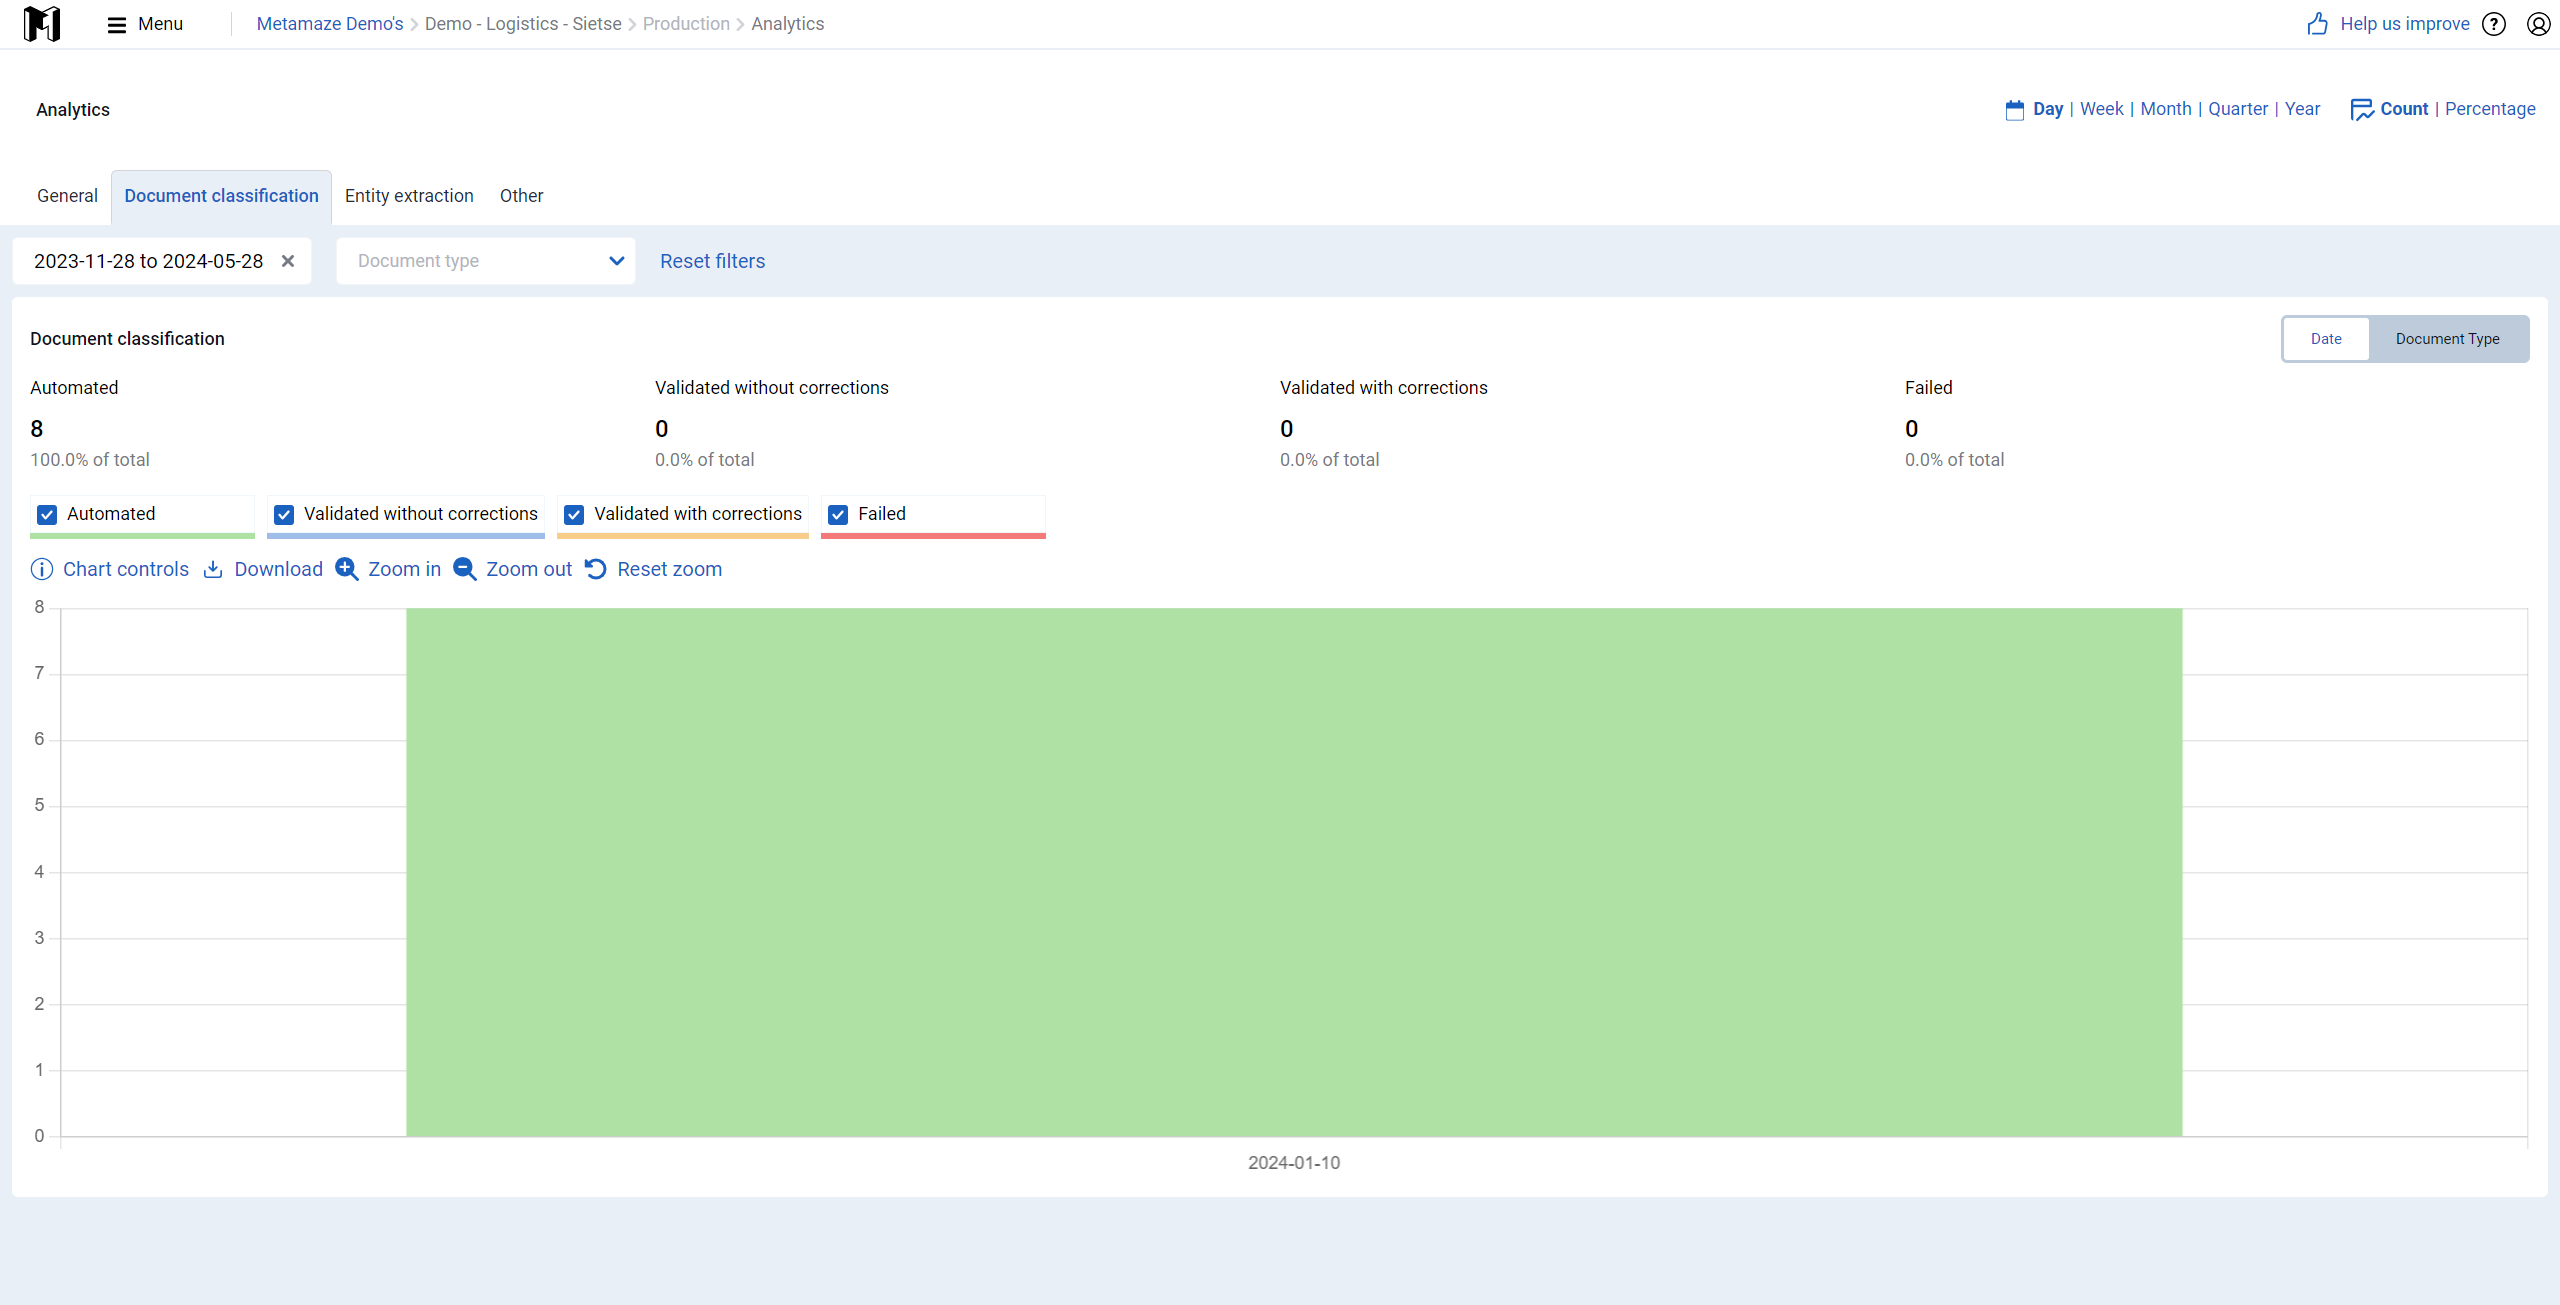
Task: Uncheck the Automated series checkbox
Action: 47,514
